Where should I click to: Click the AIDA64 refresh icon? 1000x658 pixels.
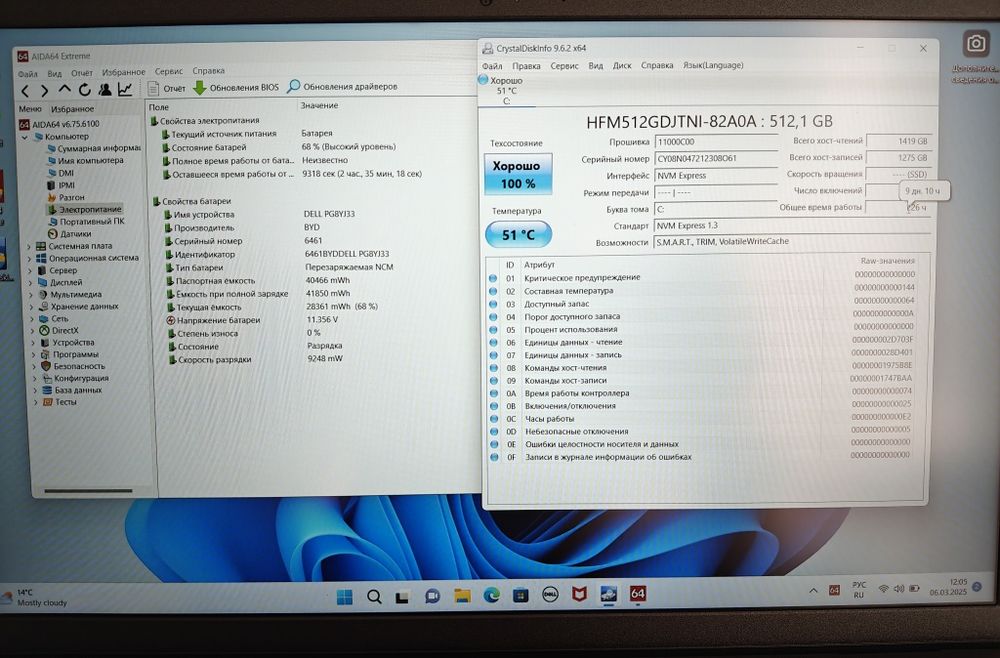[x=85, y=90]
